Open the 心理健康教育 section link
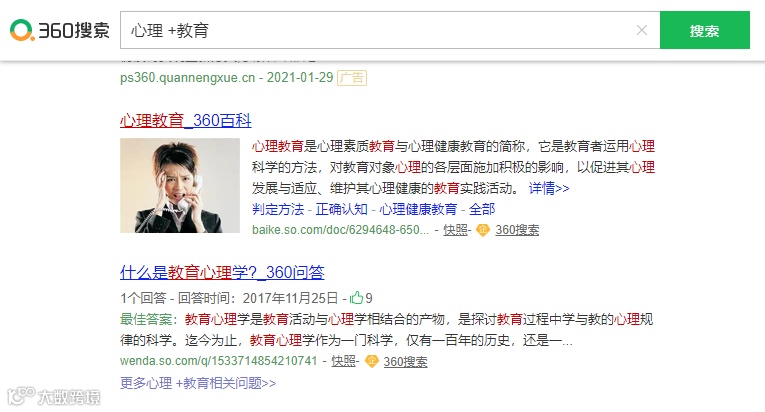The height and width of the screenshot is (412, 765). (x=418, y=209)
